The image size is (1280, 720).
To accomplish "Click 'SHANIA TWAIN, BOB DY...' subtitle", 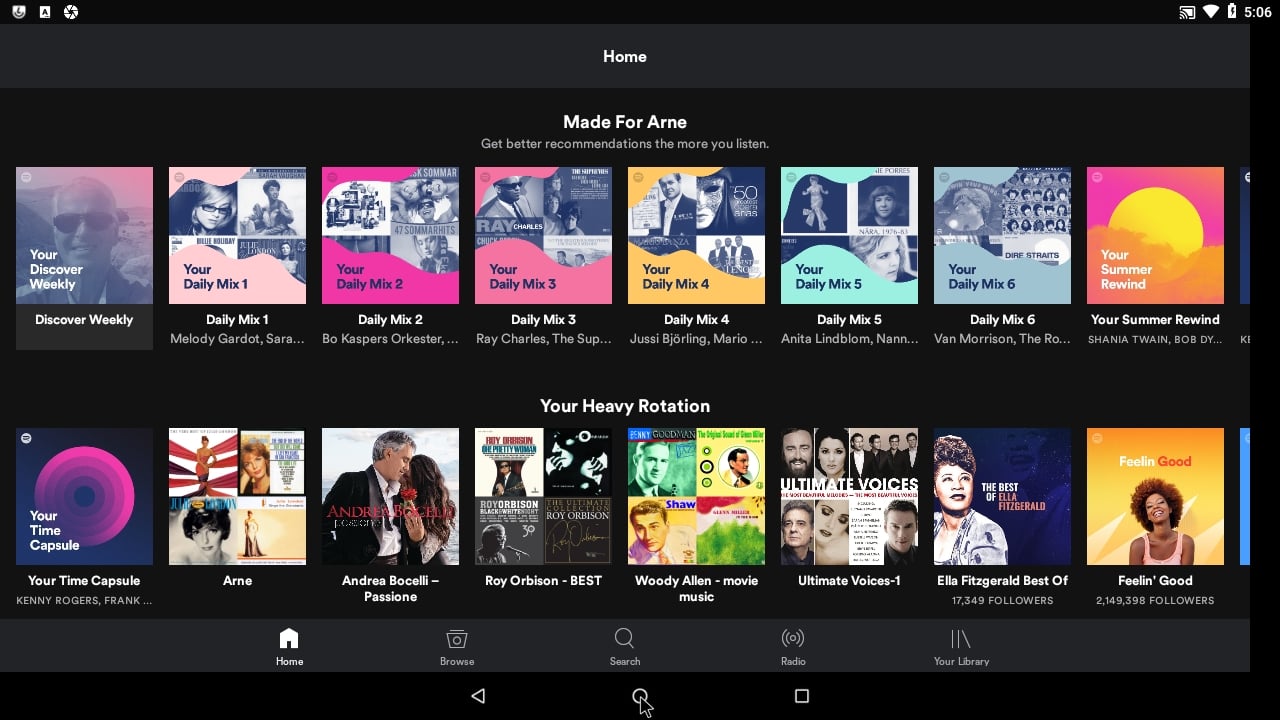I will pyautogui.click(x=1155, y=340).
